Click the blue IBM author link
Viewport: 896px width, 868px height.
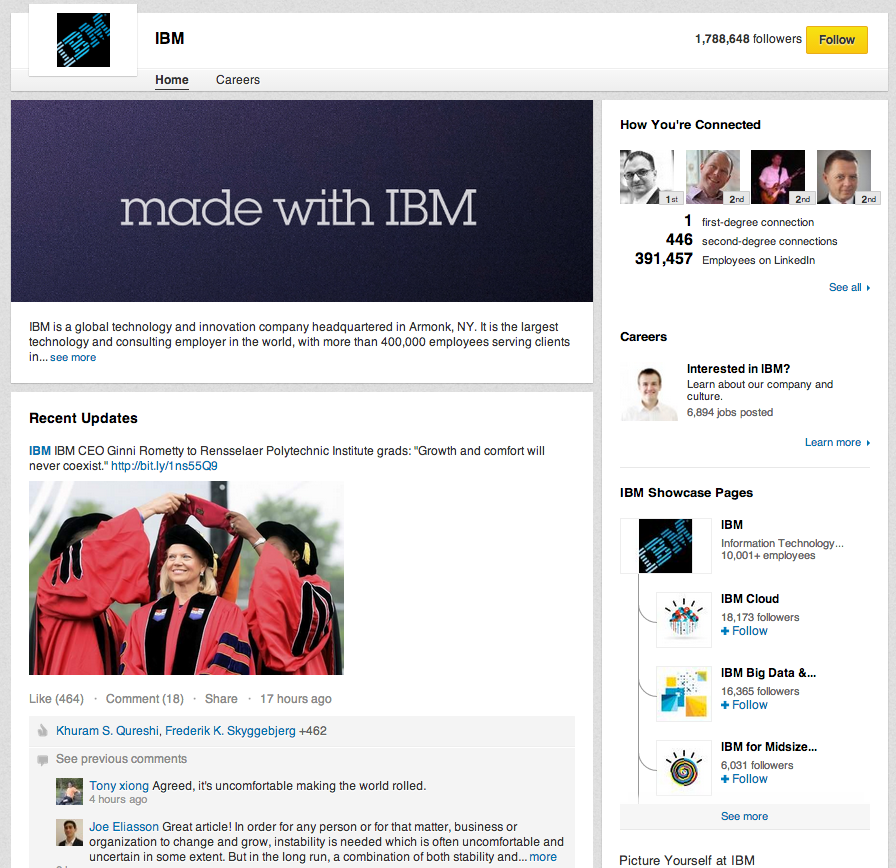[39, 451]
